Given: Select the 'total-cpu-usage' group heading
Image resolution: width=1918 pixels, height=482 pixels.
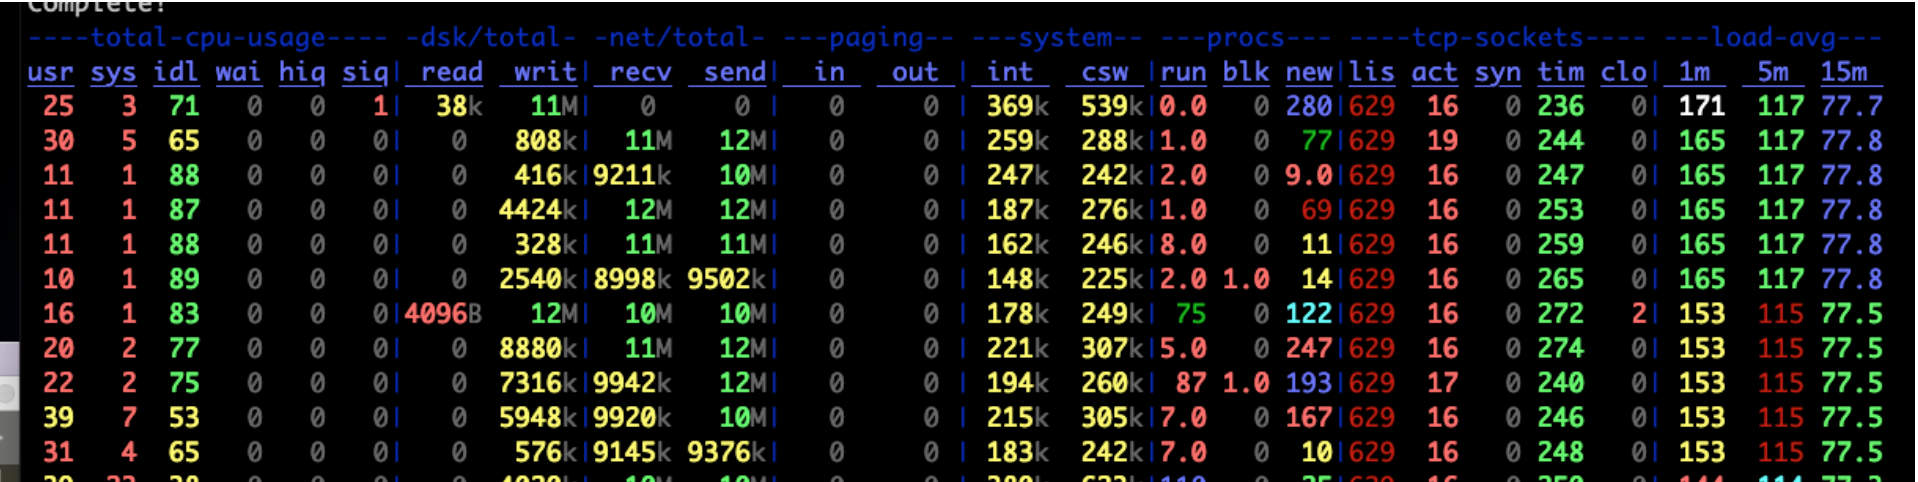Looking at the screenshot, I should [208, 38].
